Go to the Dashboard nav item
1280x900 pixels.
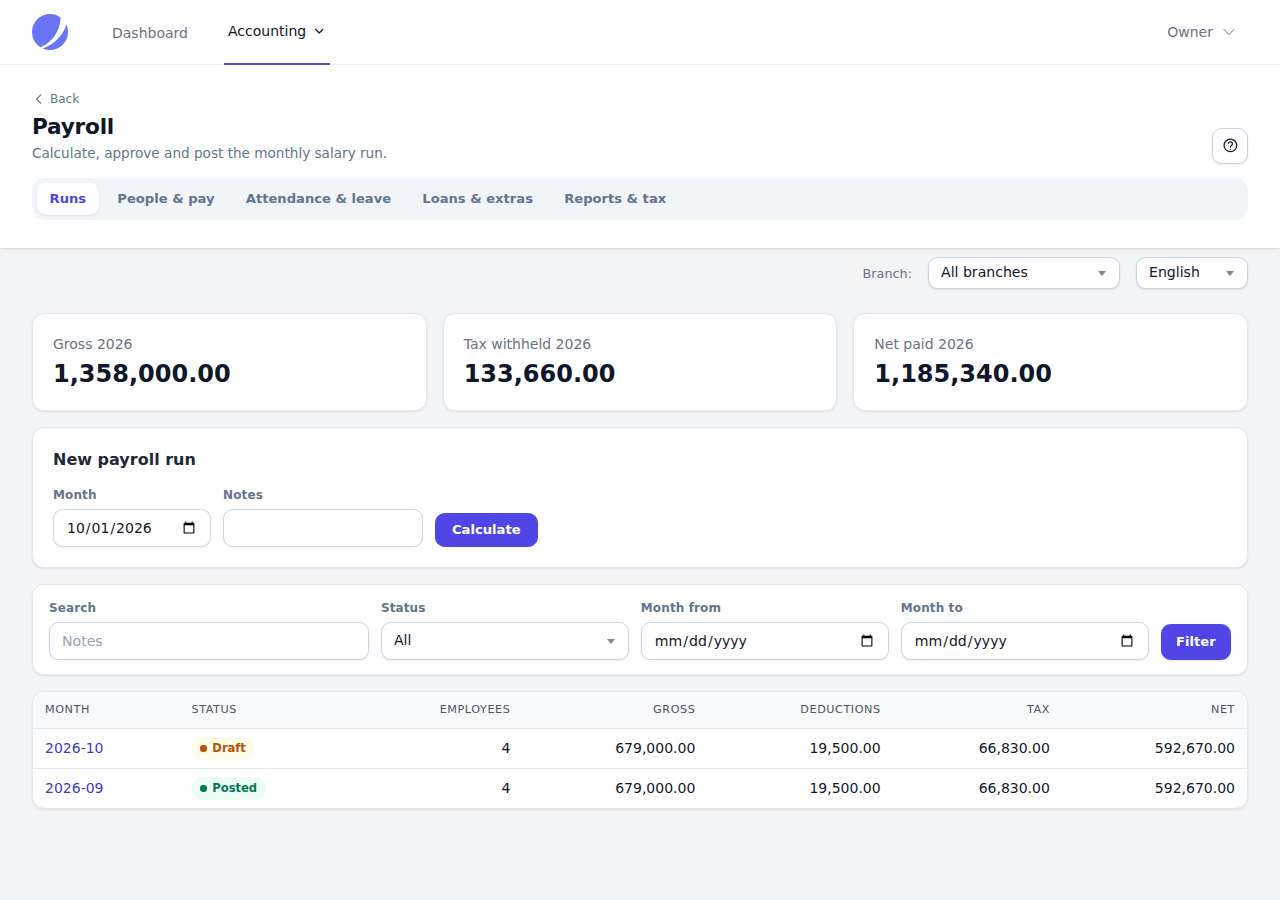pos(150,32)
